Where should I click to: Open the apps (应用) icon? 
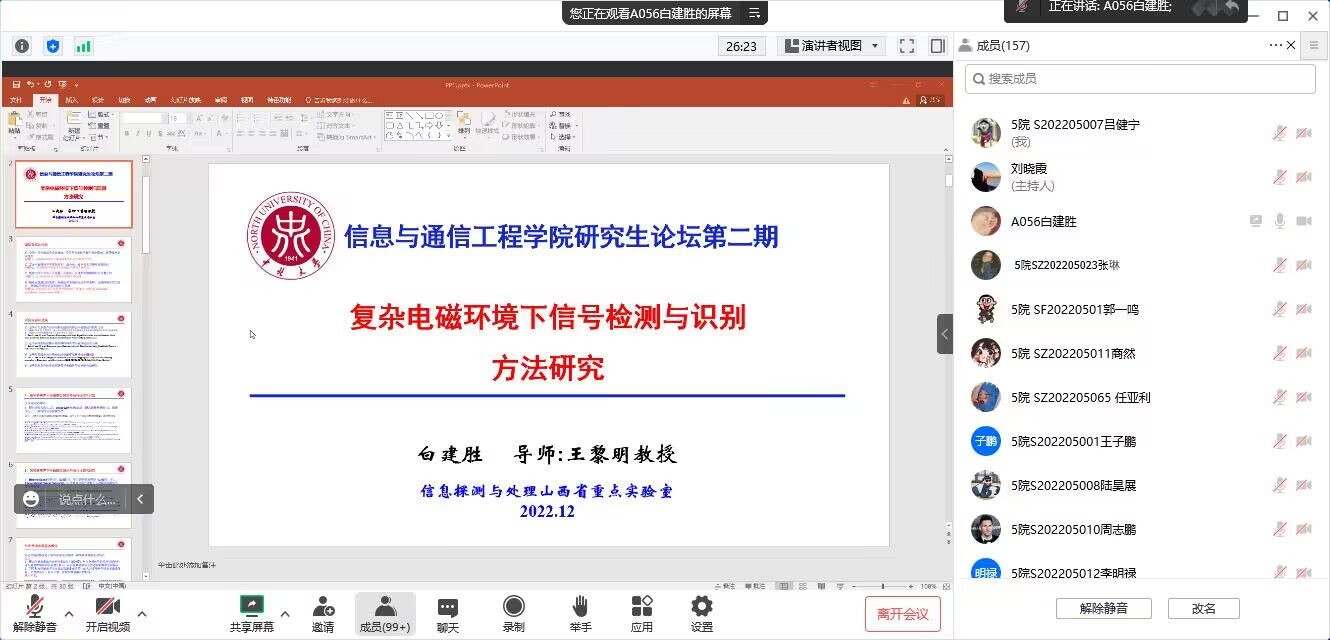(x=641, y=607)
